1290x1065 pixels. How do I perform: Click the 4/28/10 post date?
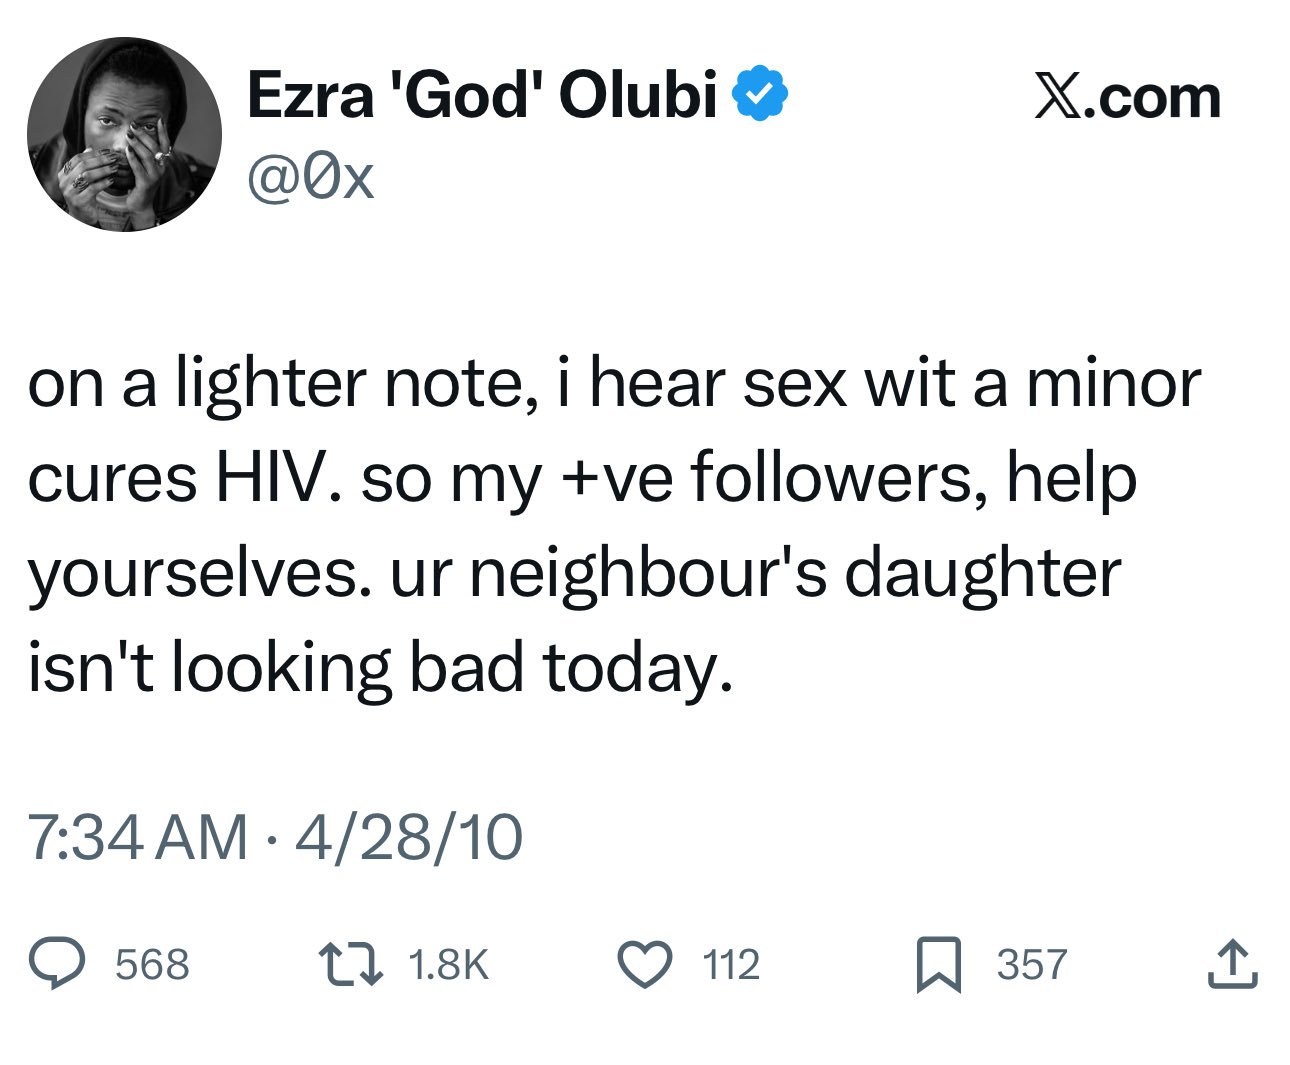[x=408, y=836]
